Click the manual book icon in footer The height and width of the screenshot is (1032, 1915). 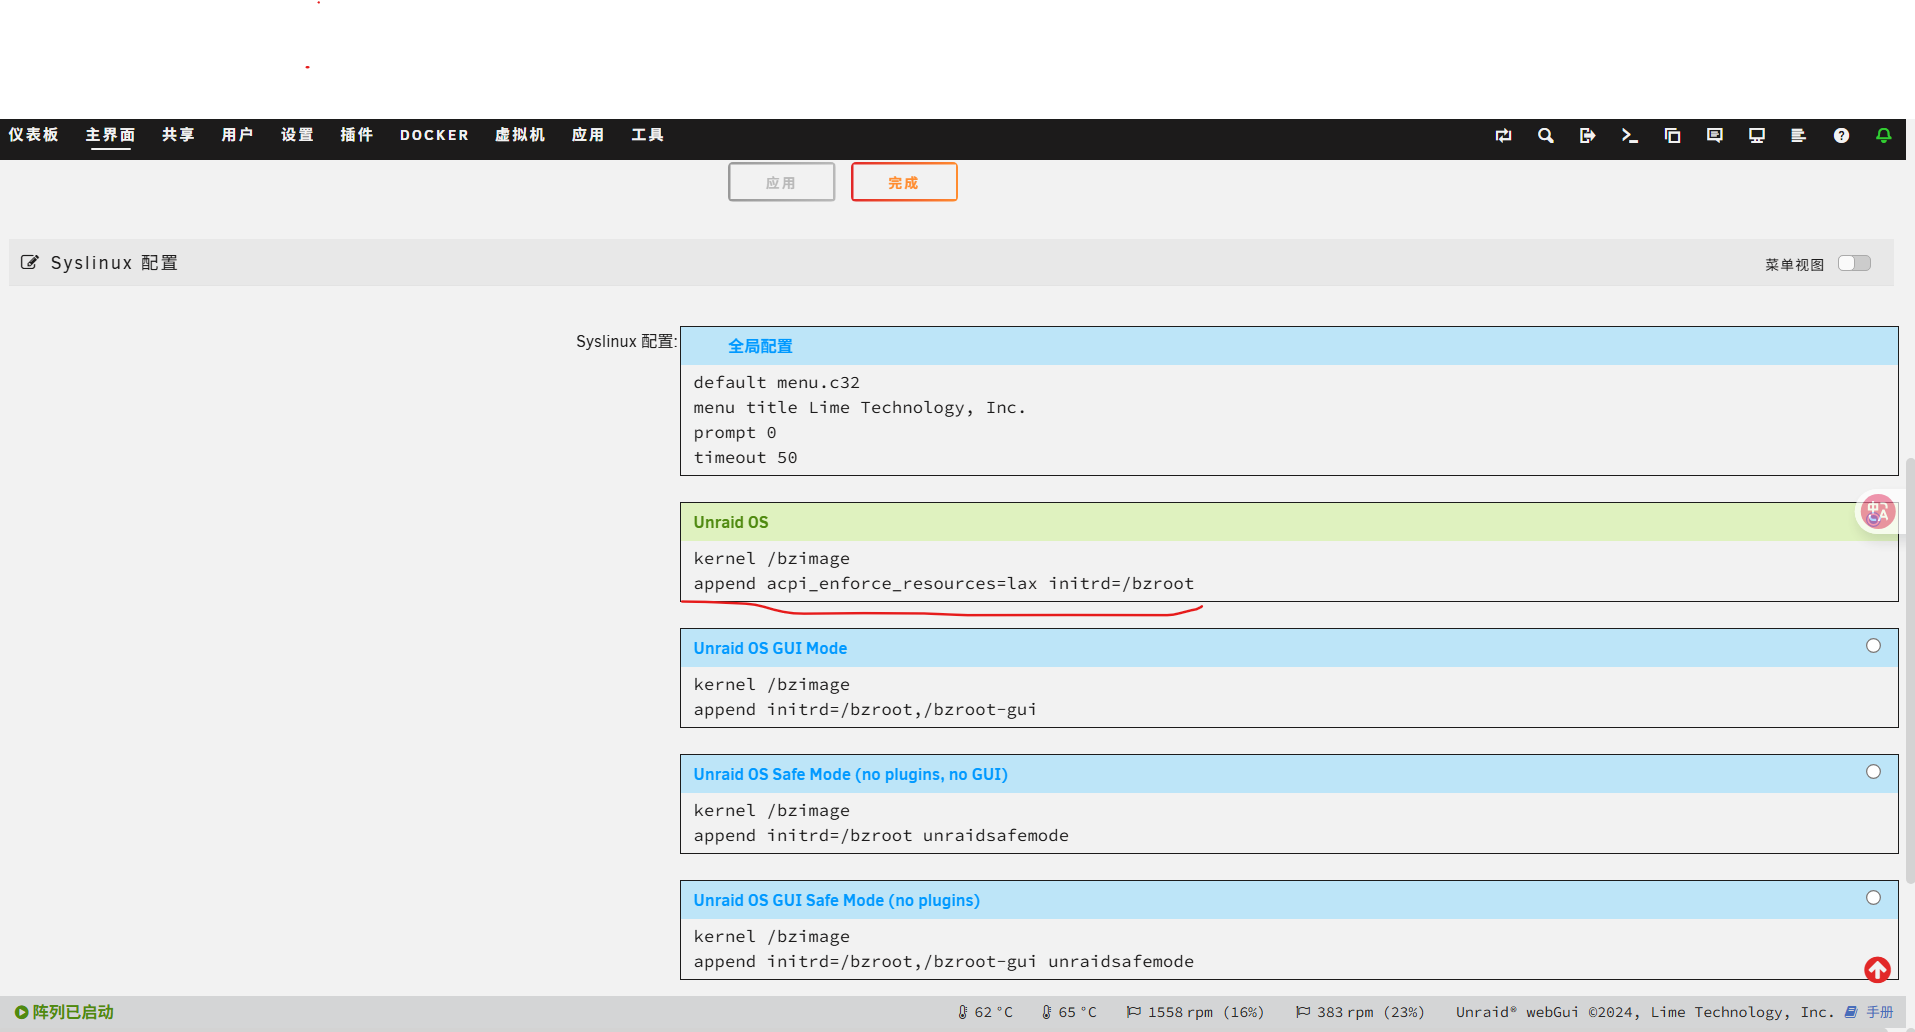click(x=1851, y=1012)
